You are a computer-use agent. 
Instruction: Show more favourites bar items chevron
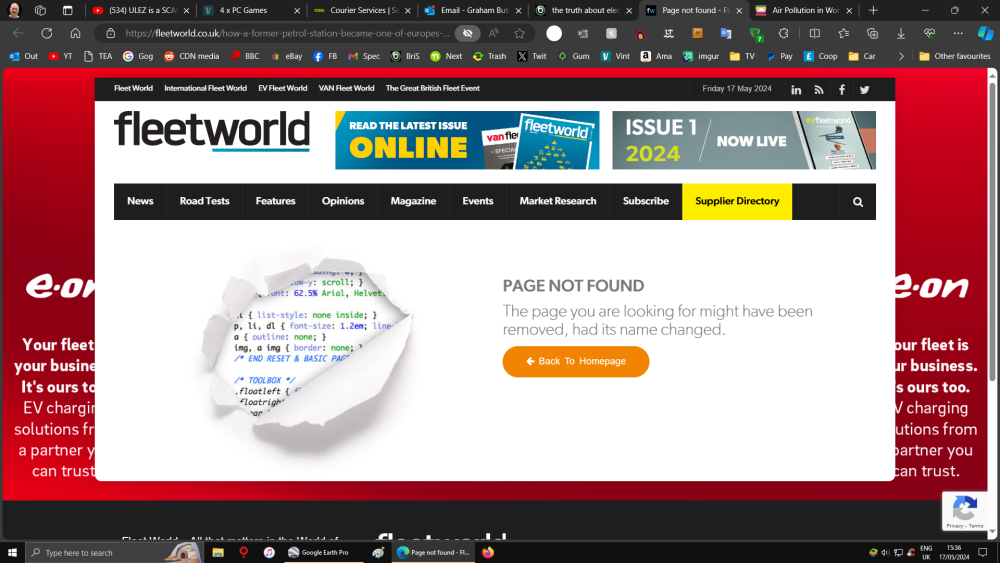(x=901, y=56)
